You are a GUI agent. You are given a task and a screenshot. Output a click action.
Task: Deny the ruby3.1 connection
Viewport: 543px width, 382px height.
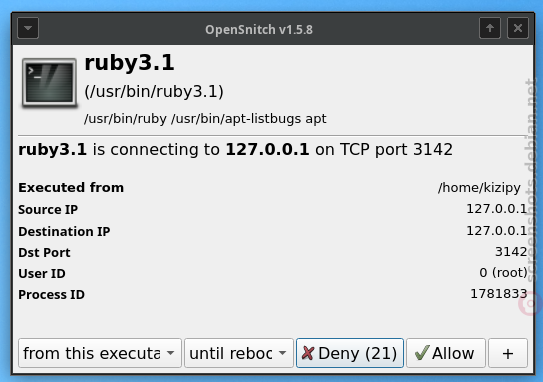tap(350, 353)
